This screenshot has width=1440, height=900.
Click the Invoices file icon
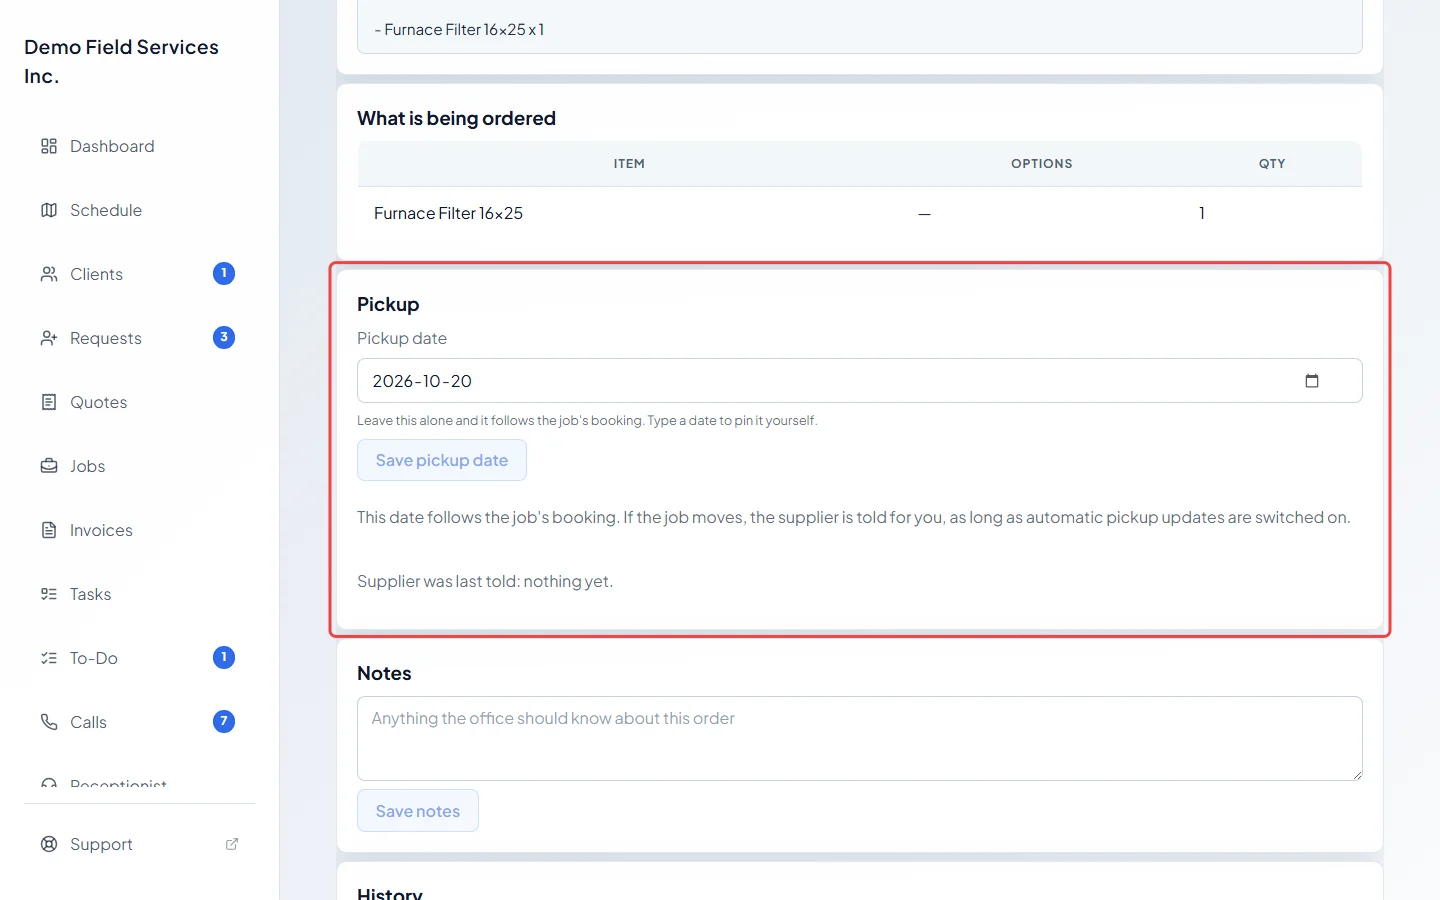tap(49, 530)
